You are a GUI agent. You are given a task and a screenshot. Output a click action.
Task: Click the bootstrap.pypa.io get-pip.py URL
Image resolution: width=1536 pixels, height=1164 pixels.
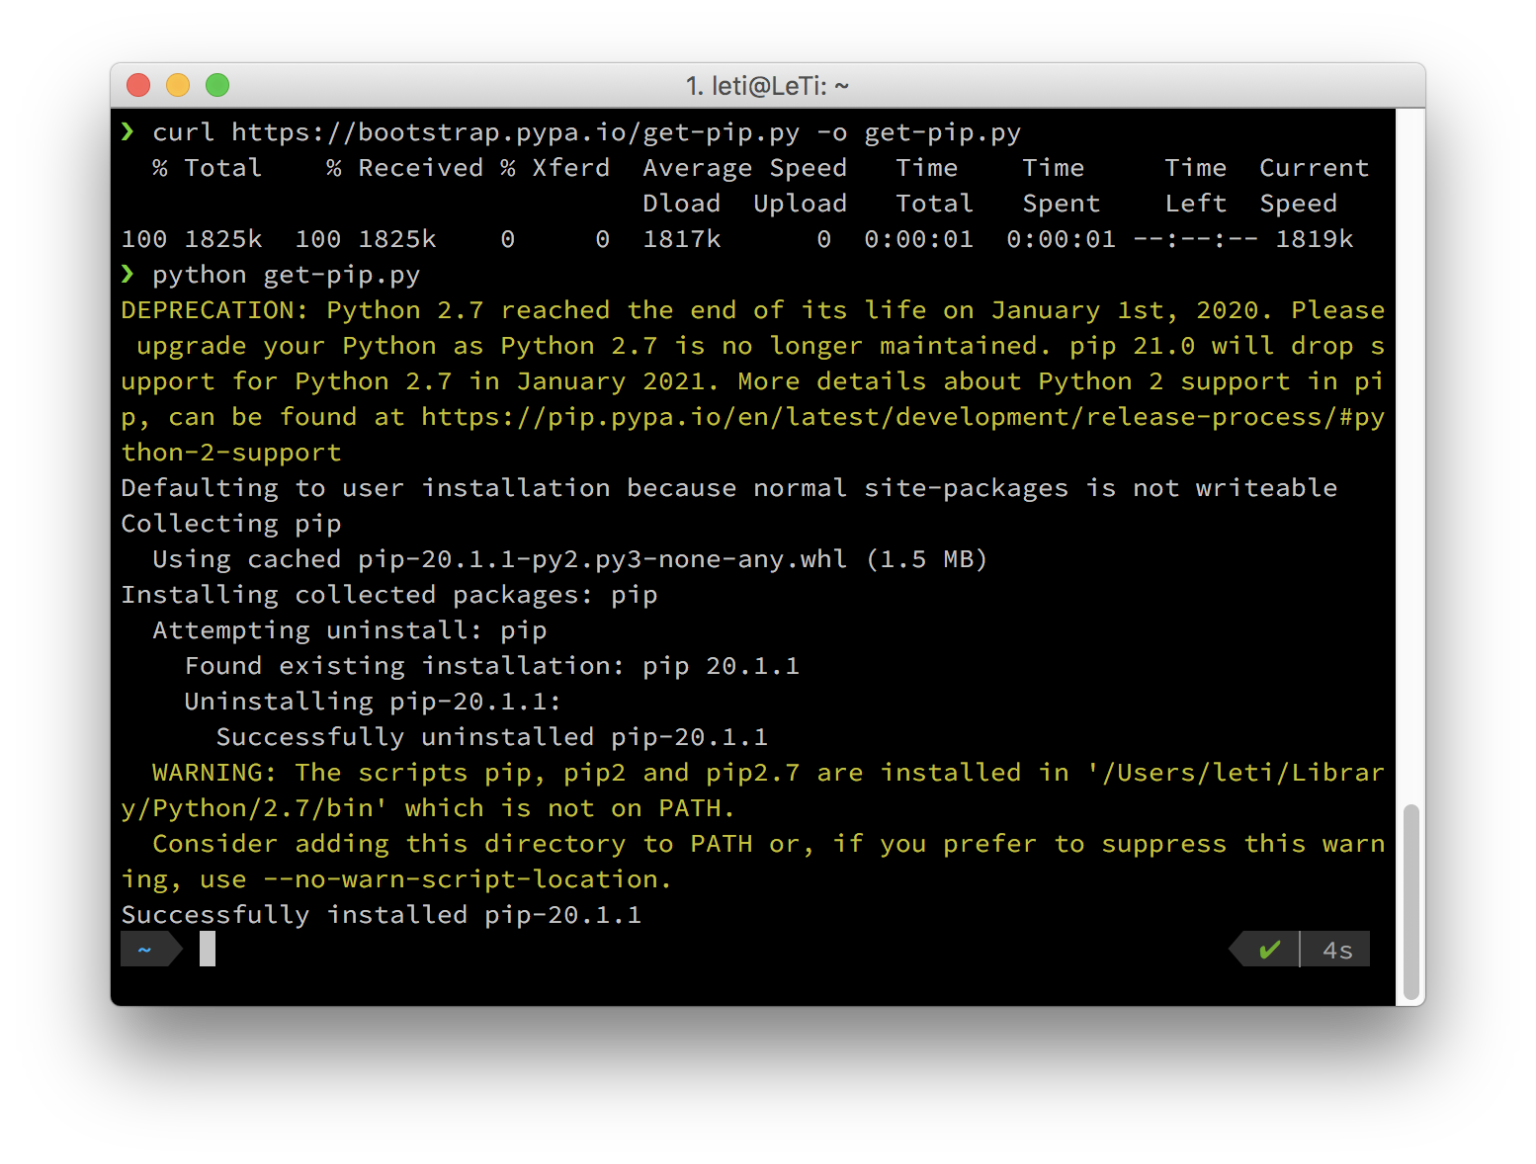pos(515,132)
